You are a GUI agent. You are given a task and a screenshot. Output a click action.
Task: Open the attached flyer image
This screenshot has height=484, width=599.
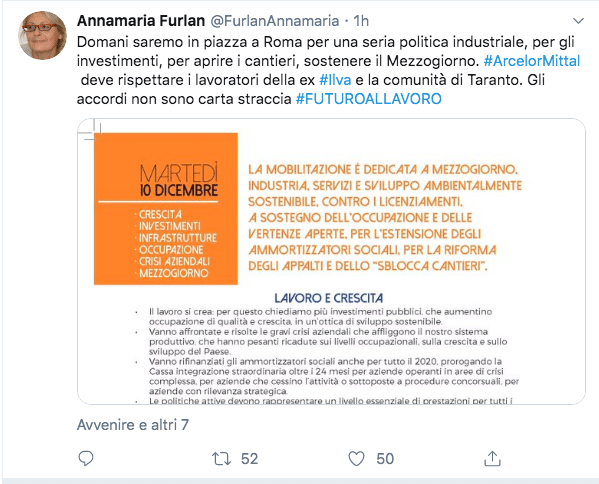331,261
